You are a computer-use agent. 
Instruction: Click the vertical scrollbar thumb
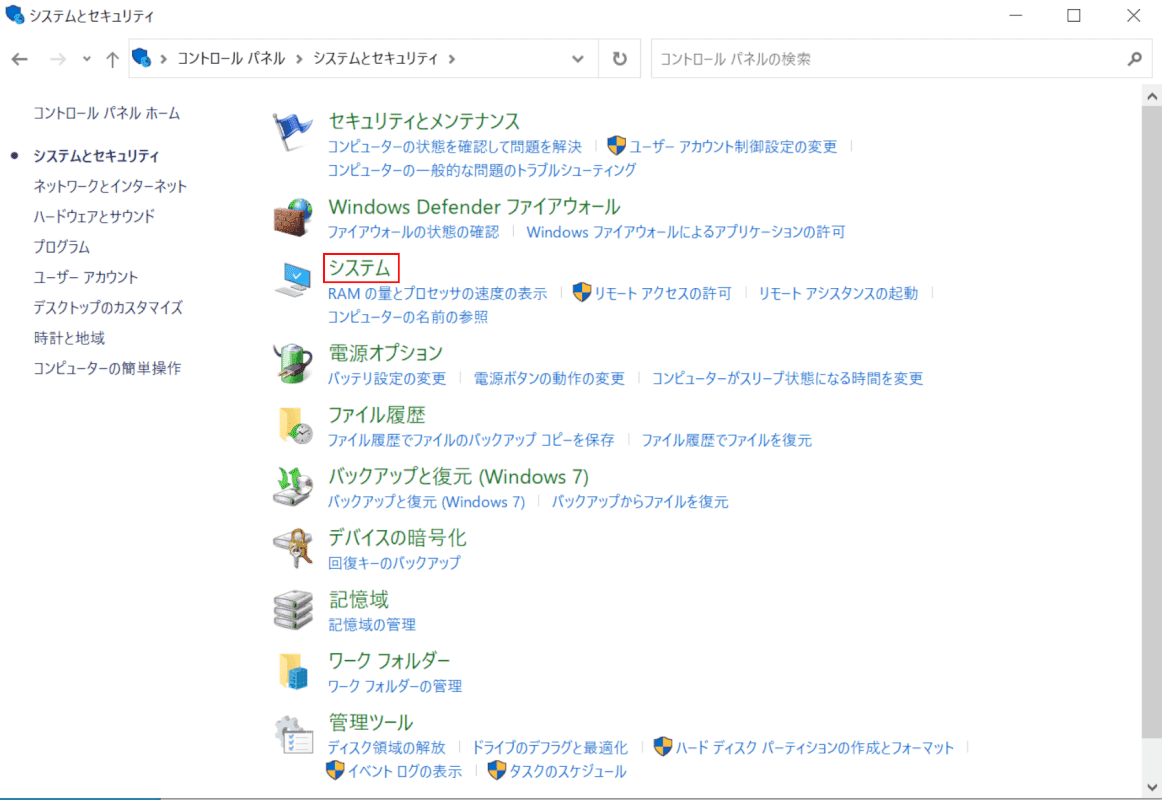pyautogui.click(x=1152, y=421)
